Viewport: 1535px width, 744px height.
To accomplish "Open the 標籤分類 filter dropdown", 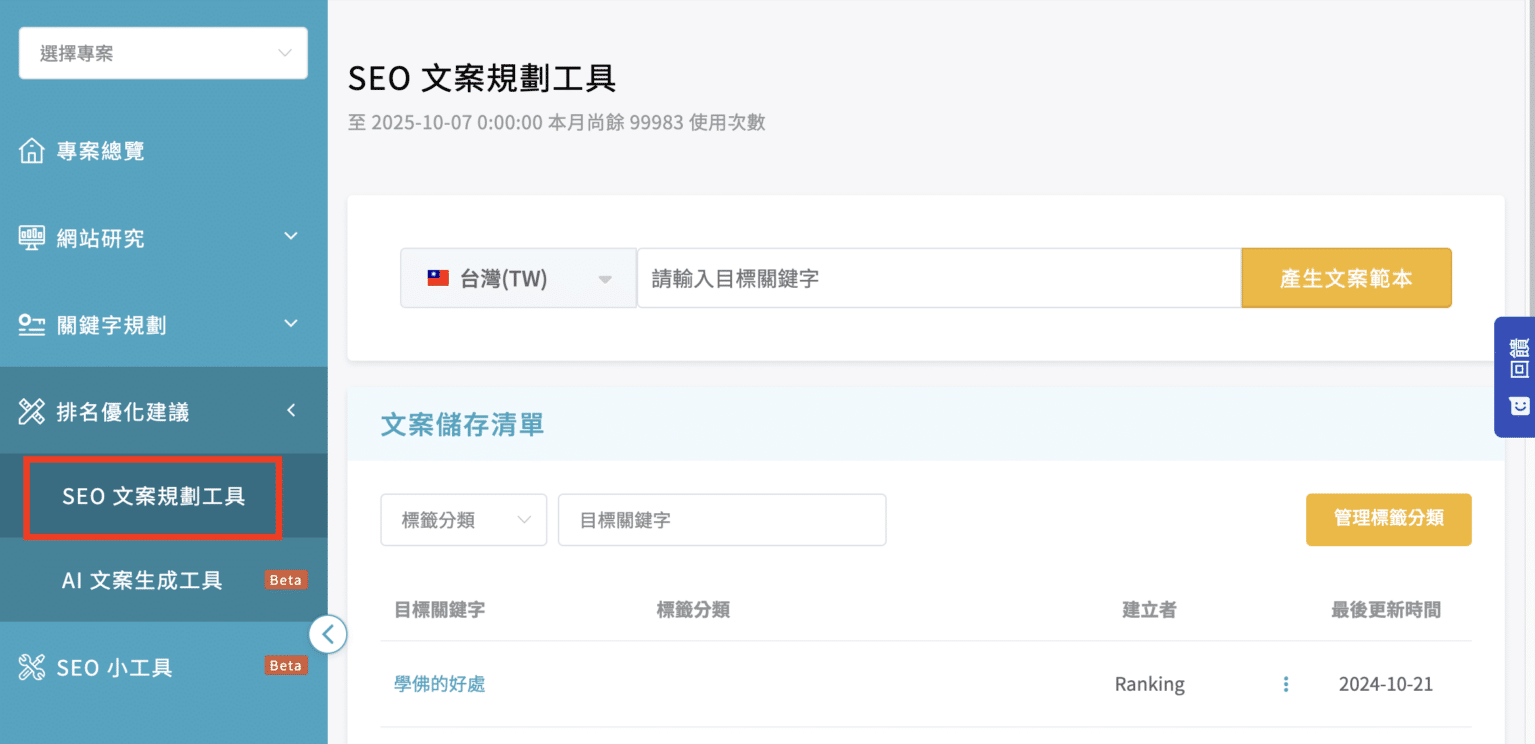I will pos(463,520).
